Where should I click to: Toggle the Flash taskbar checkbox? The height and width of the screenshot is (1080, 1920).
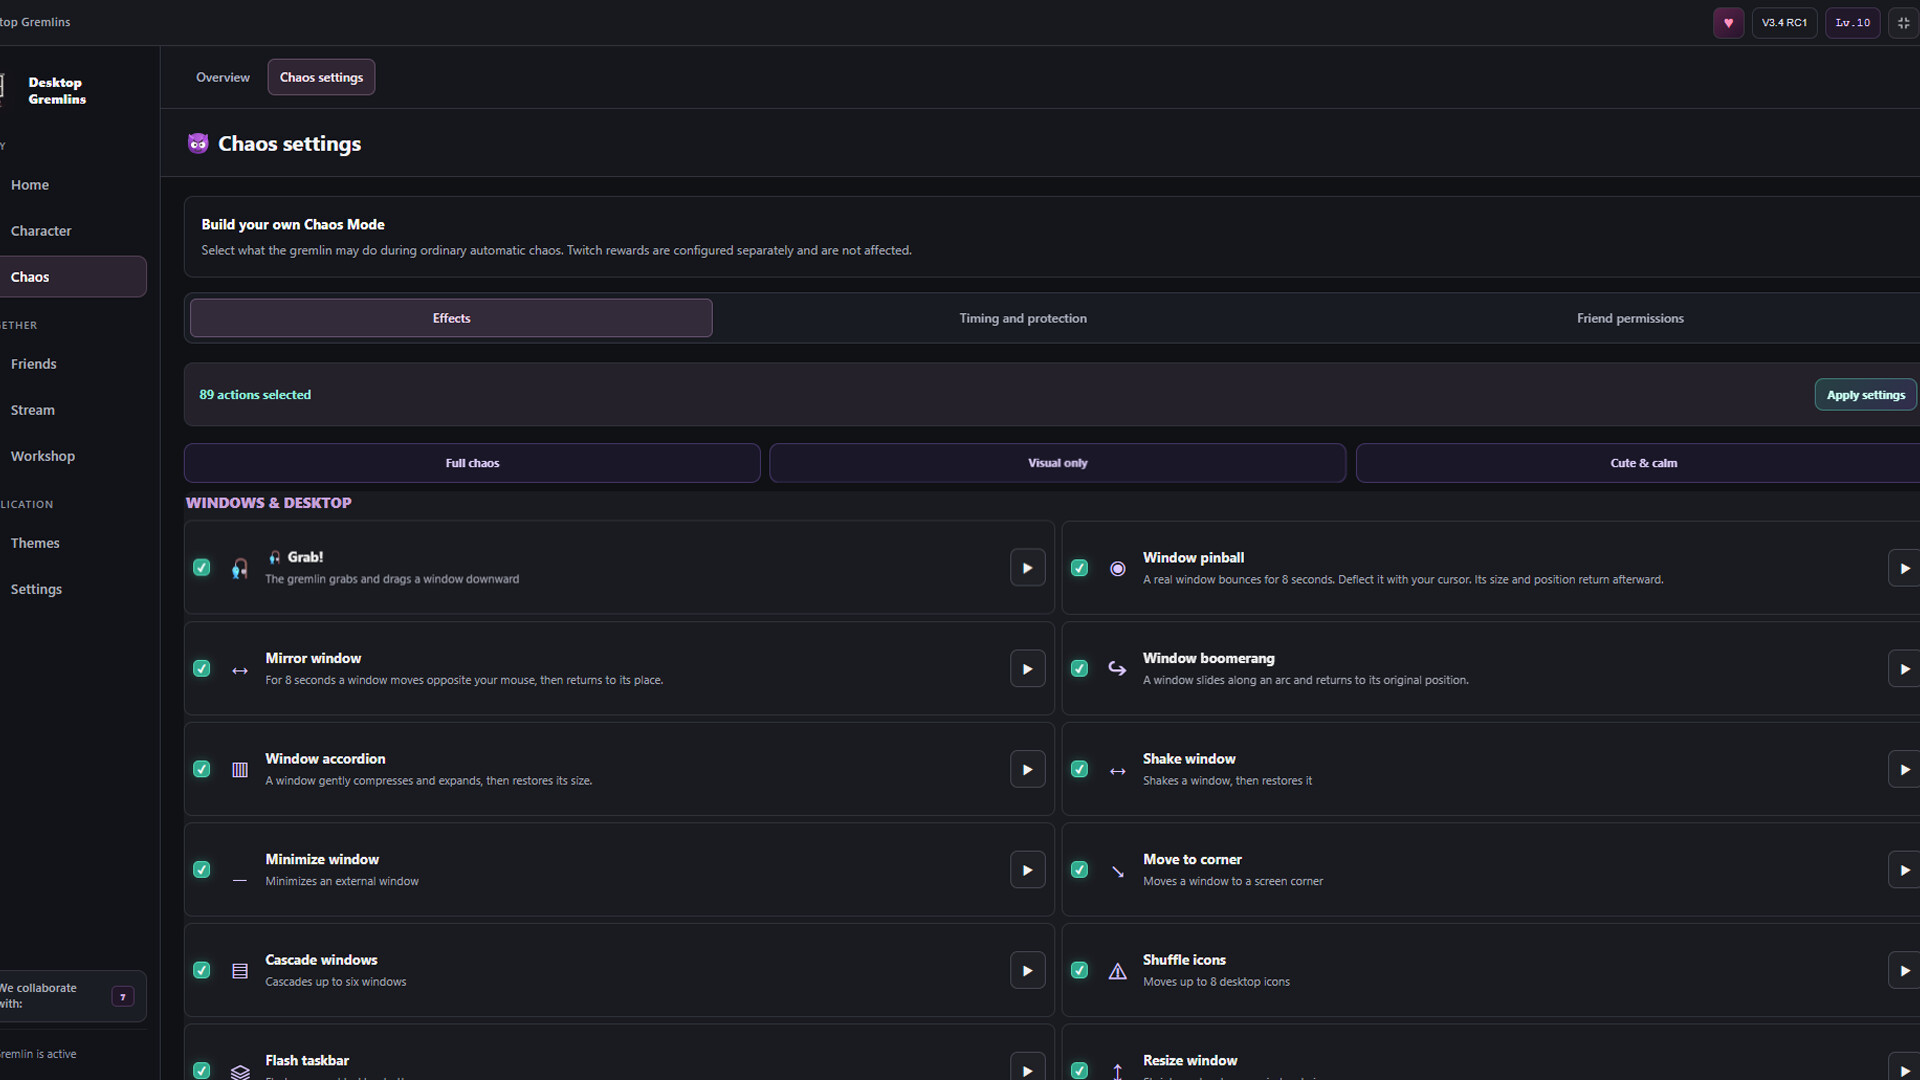point(202,1070)
